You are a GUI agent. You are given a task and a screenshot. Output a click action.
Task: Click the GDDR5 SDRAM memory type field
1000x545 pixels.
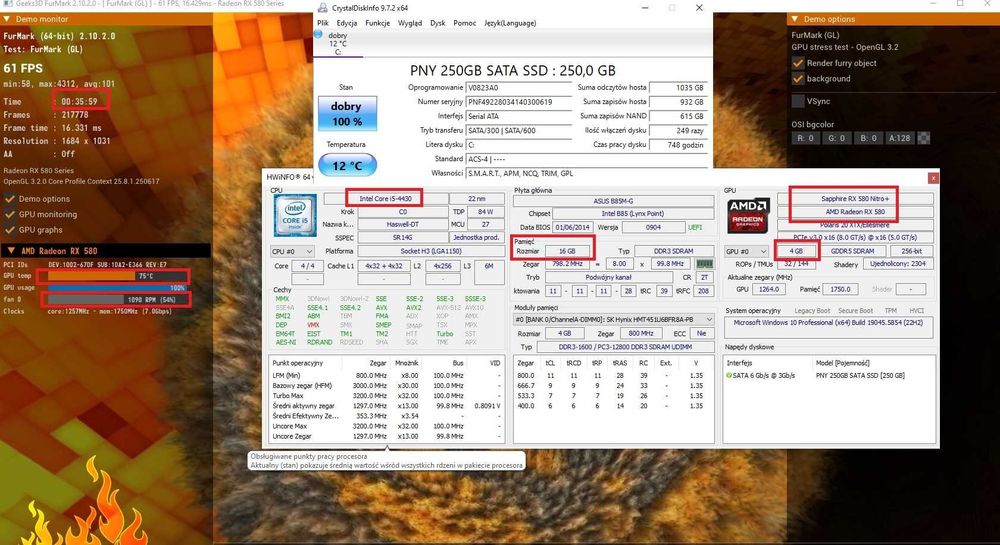[x=852, y=251]
